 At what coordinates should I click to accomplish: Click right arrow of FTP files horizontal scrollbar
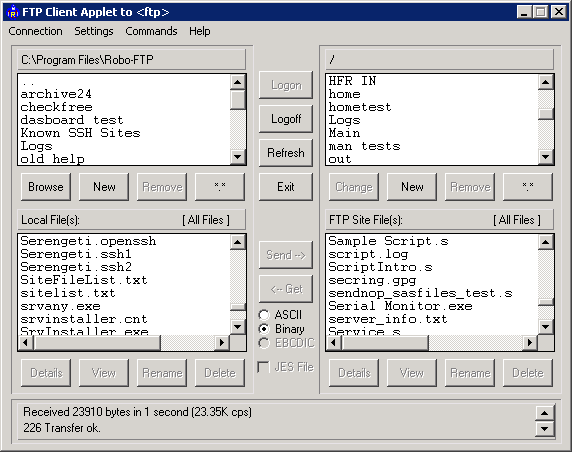pos(530,343)
